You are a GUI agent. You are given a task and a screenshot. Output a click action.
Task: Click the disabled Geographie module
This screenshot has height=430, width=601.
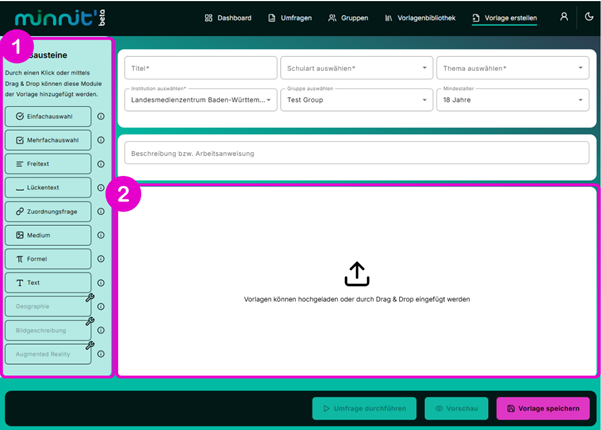pyautogui.click(x=48, y=307)
